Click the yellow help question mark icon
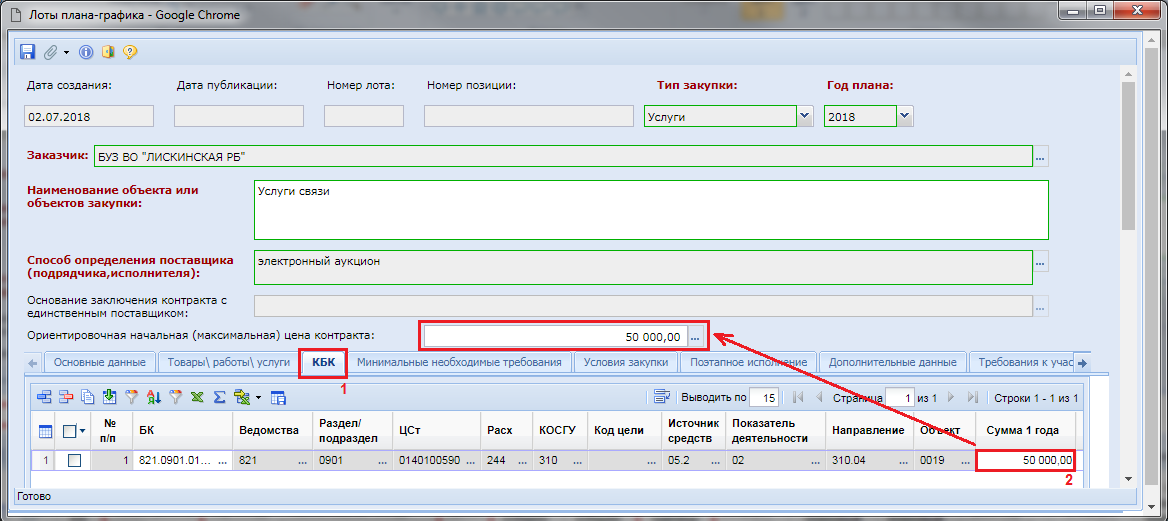 [129, 52]
